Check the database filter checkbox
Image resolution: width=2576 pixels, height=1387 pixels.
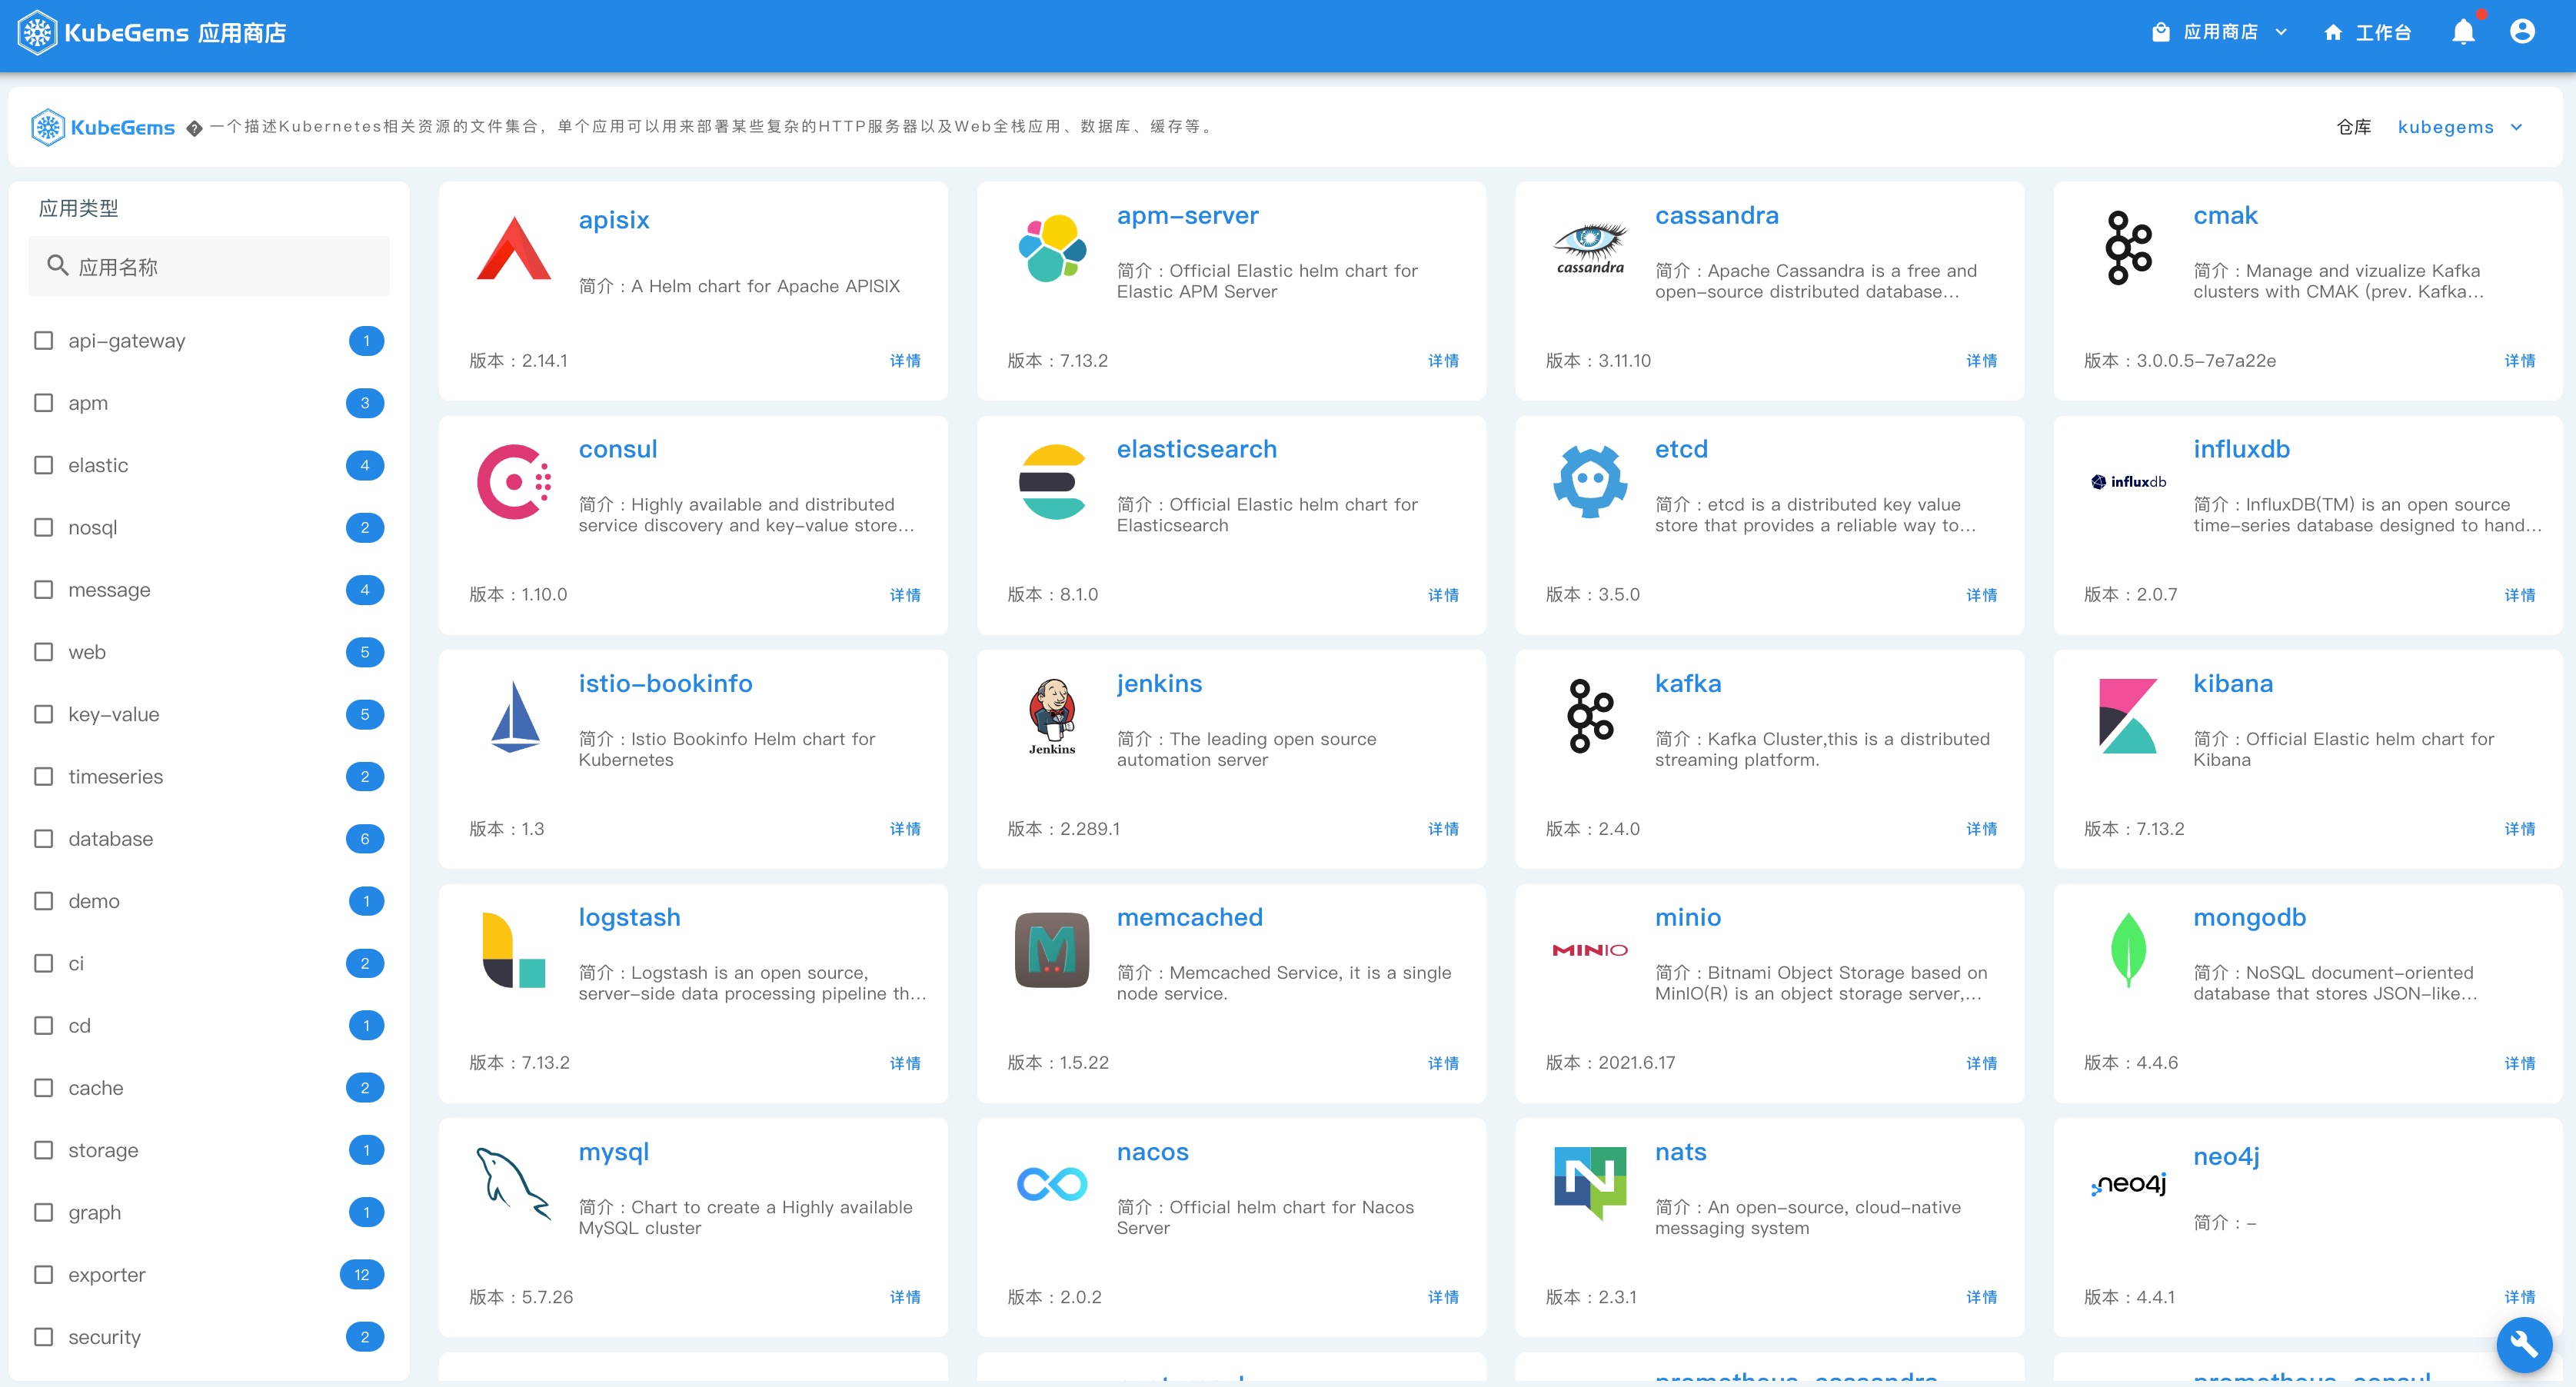(44, 839)
